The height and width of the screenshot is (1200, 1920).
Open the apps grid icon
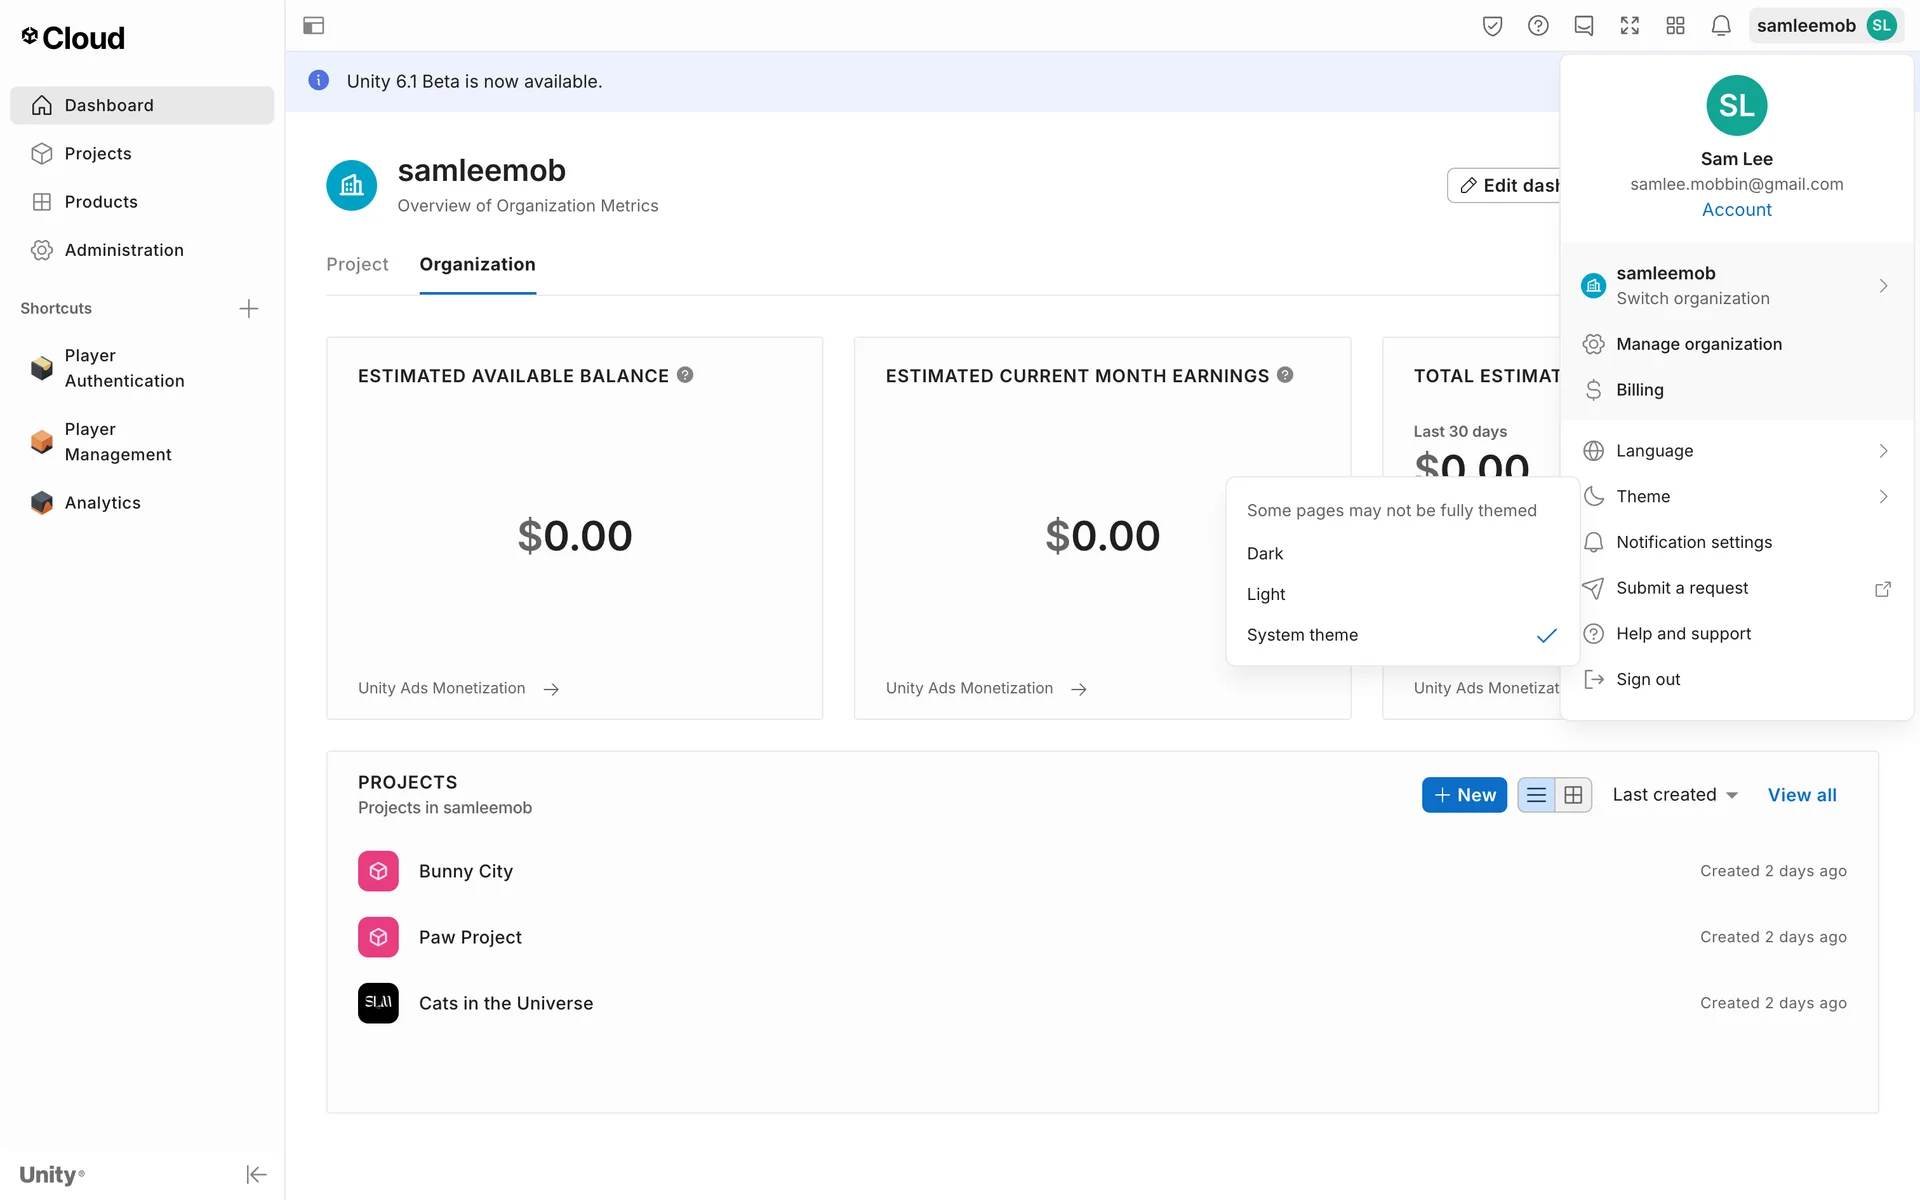click(1675, 26)
